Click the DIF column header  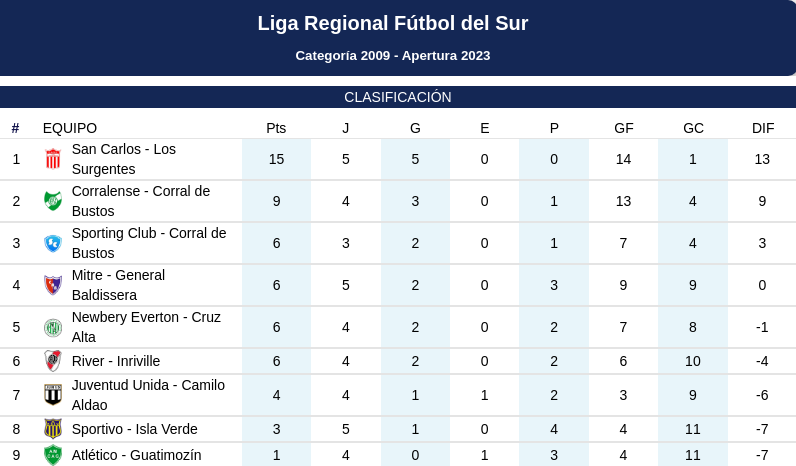coord(763,128)
